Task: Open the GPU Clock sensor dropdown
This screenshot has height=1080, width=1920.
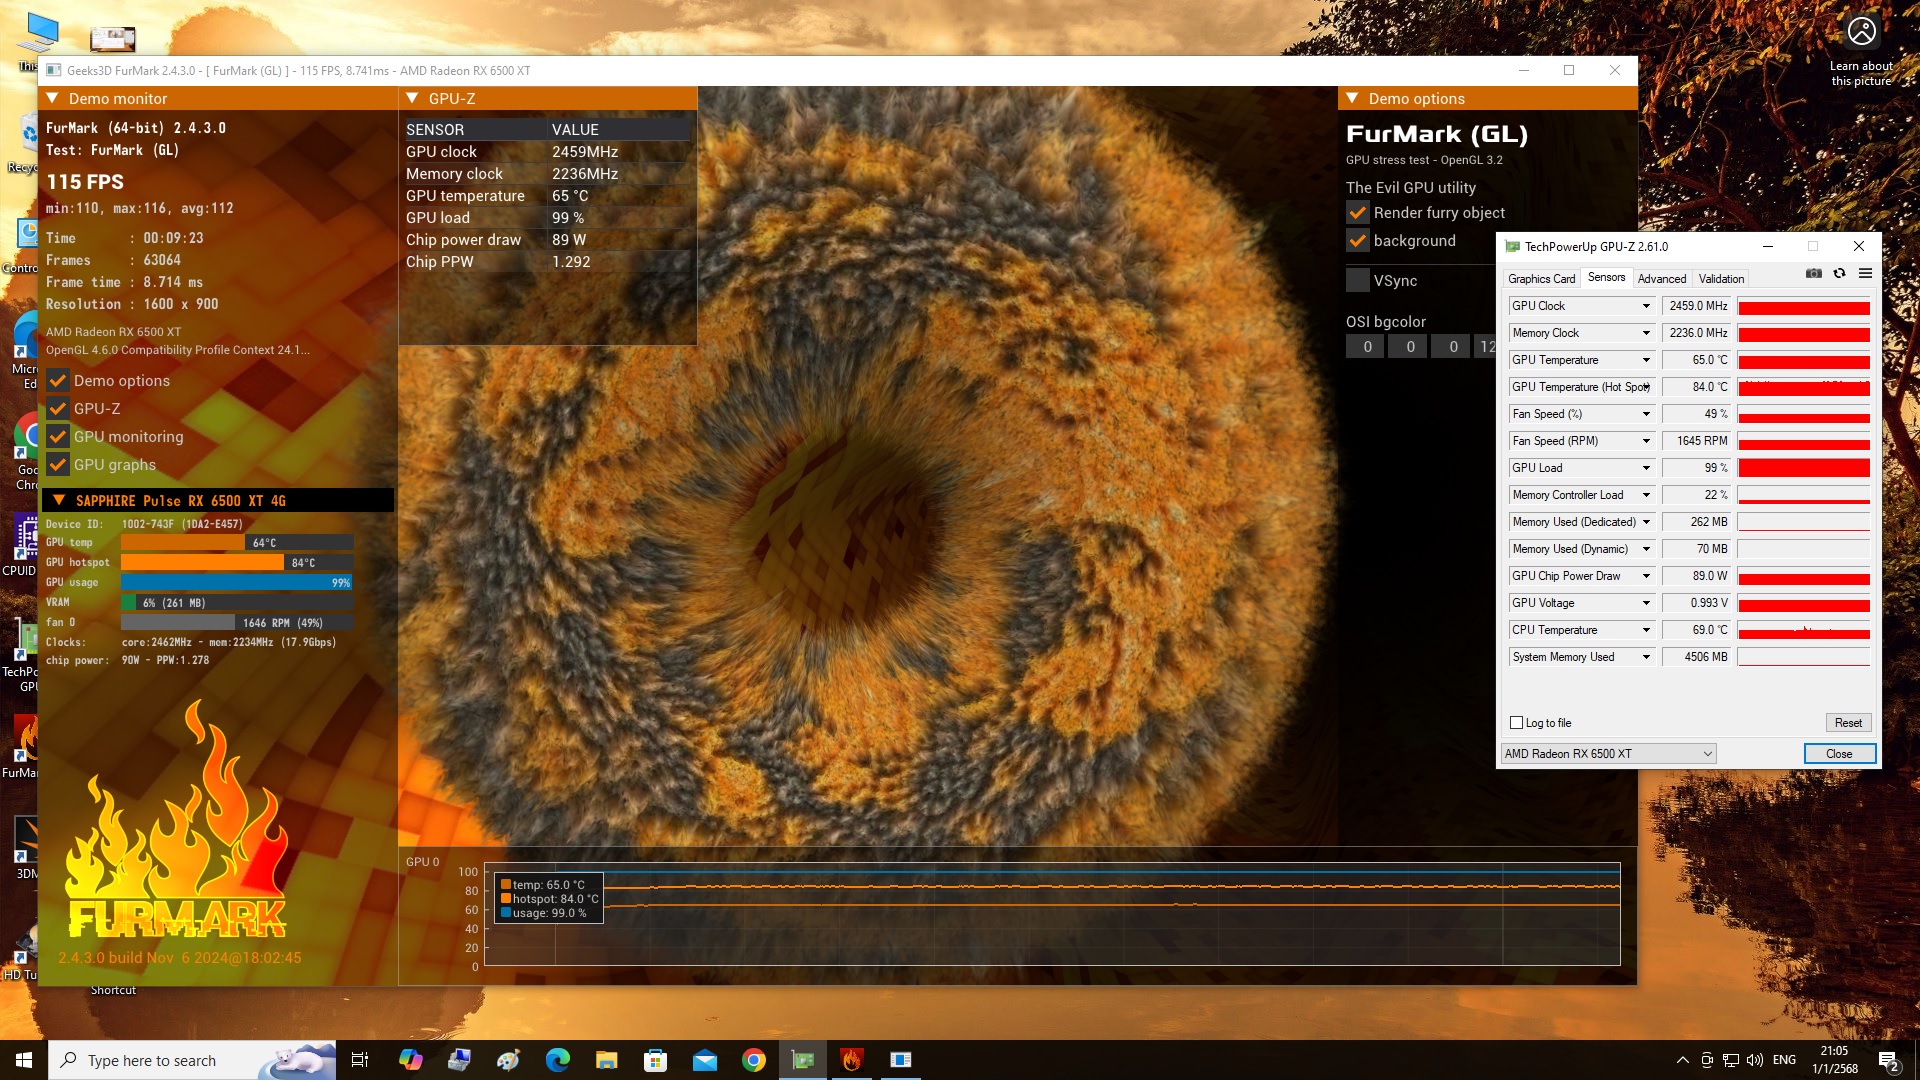Action: (x=1645, y=306)
